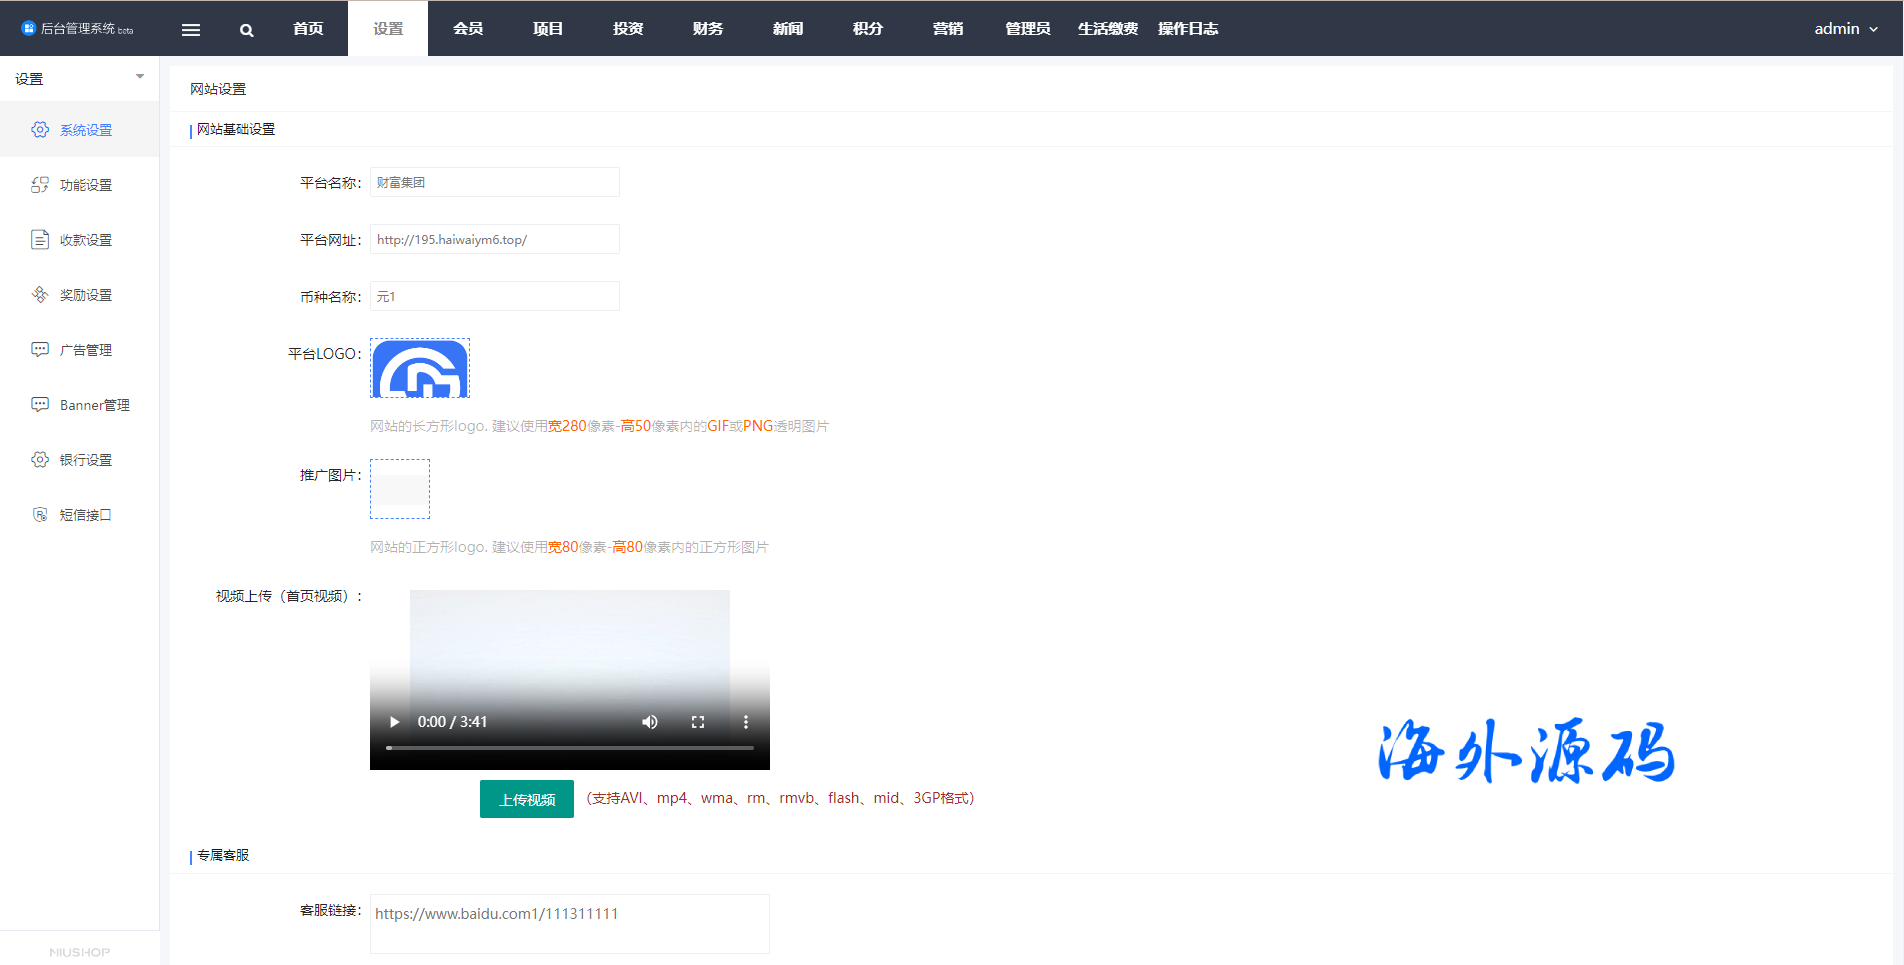Click the video progress bar
1904x965 pixels.
570,748
